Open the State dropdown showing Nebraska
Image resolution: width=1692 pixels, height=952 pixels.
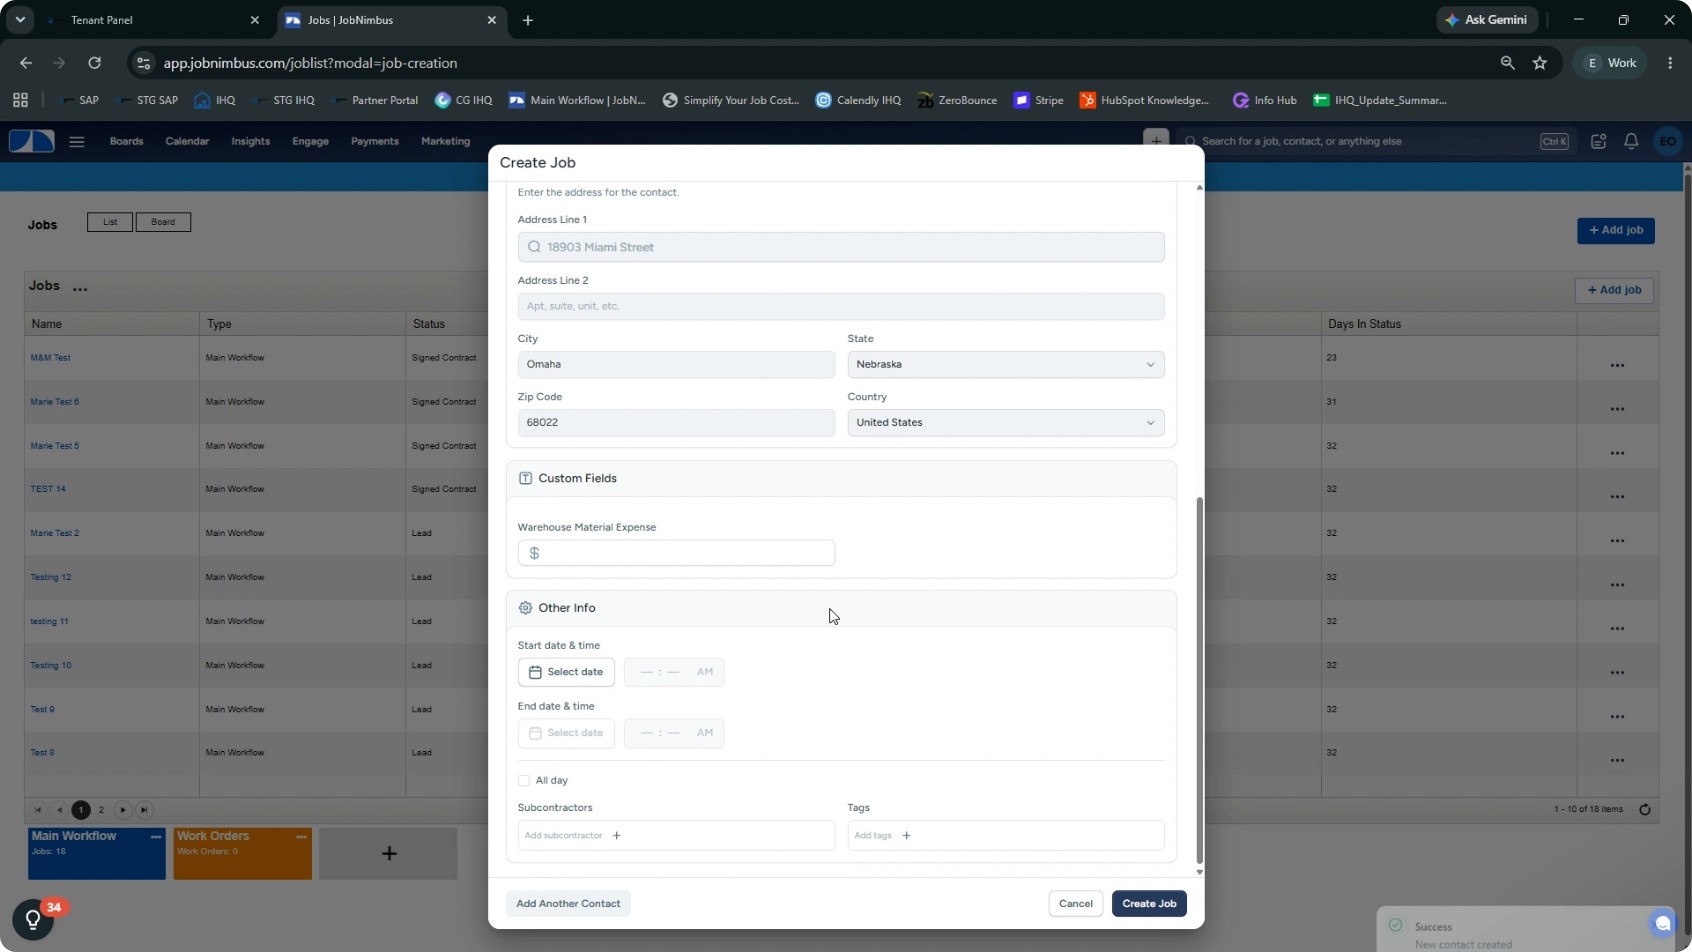(x=1006, y=365)
